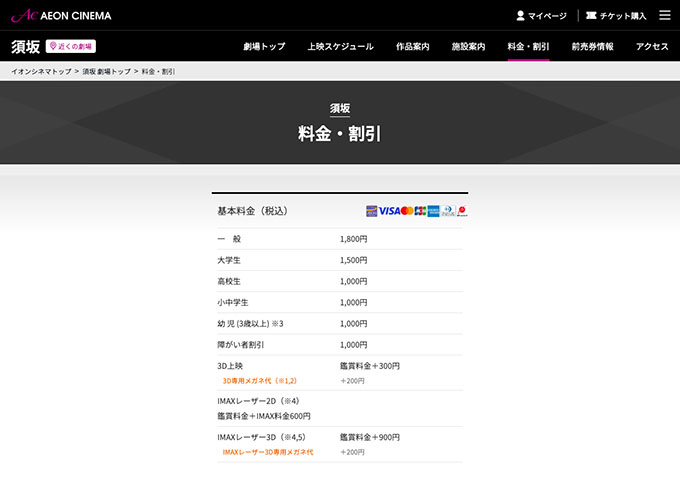Click the American Express logo
This screenshot has height=480, width=680.
[x=434, y=211]
